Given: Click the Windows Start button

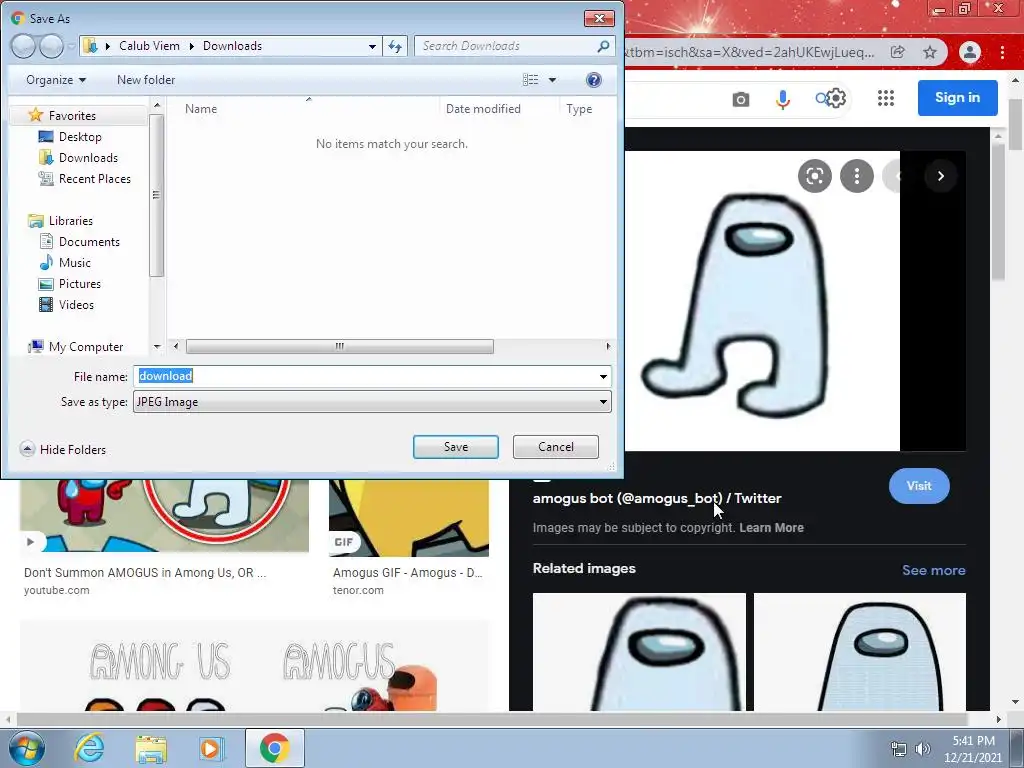Looking at the screenshot, I should pos(27,748).
